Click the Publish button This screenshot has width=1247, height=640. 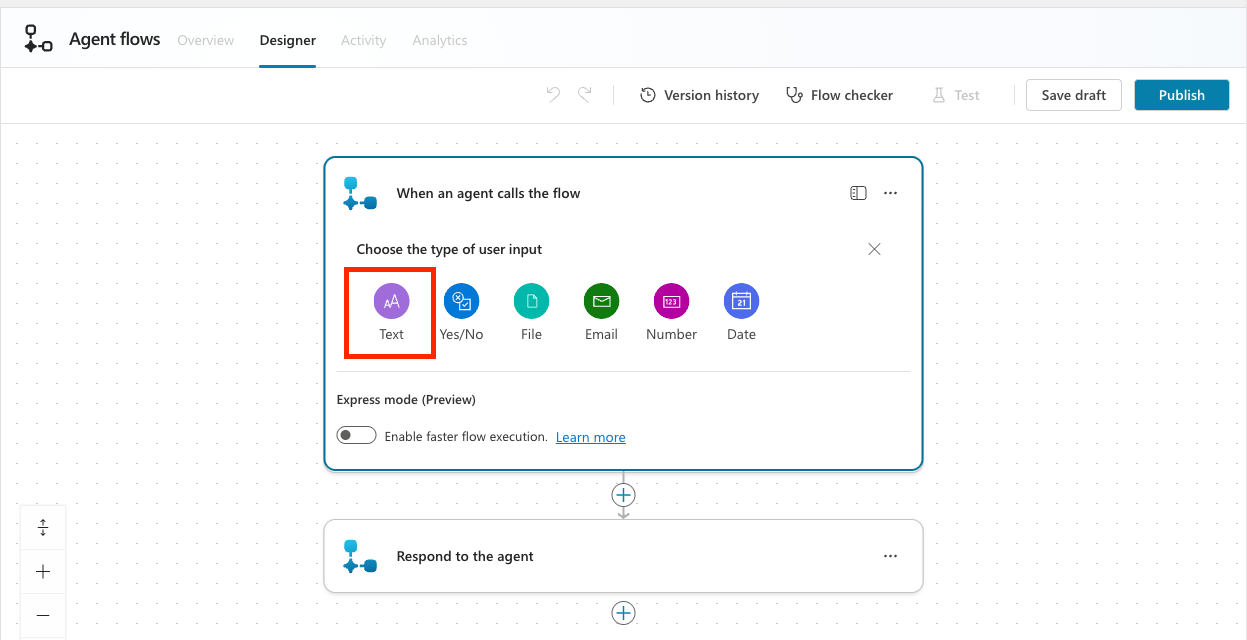(x=1182, y=95)
